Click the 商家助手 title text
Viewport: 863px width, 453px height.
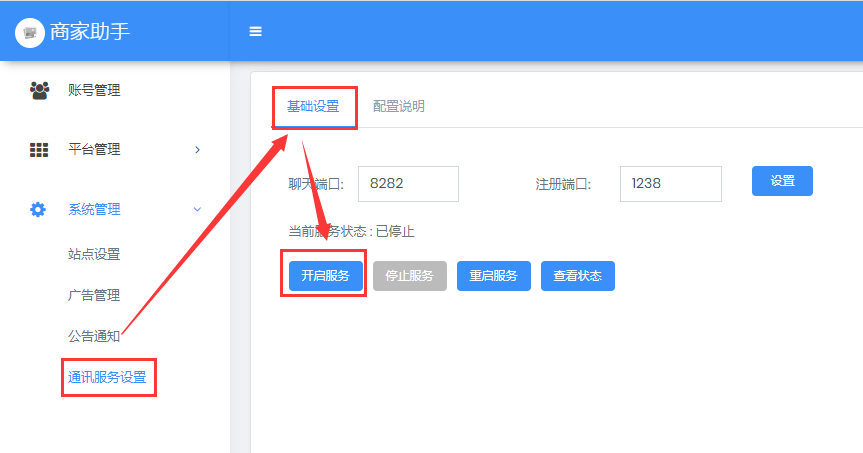coord(90,32)
